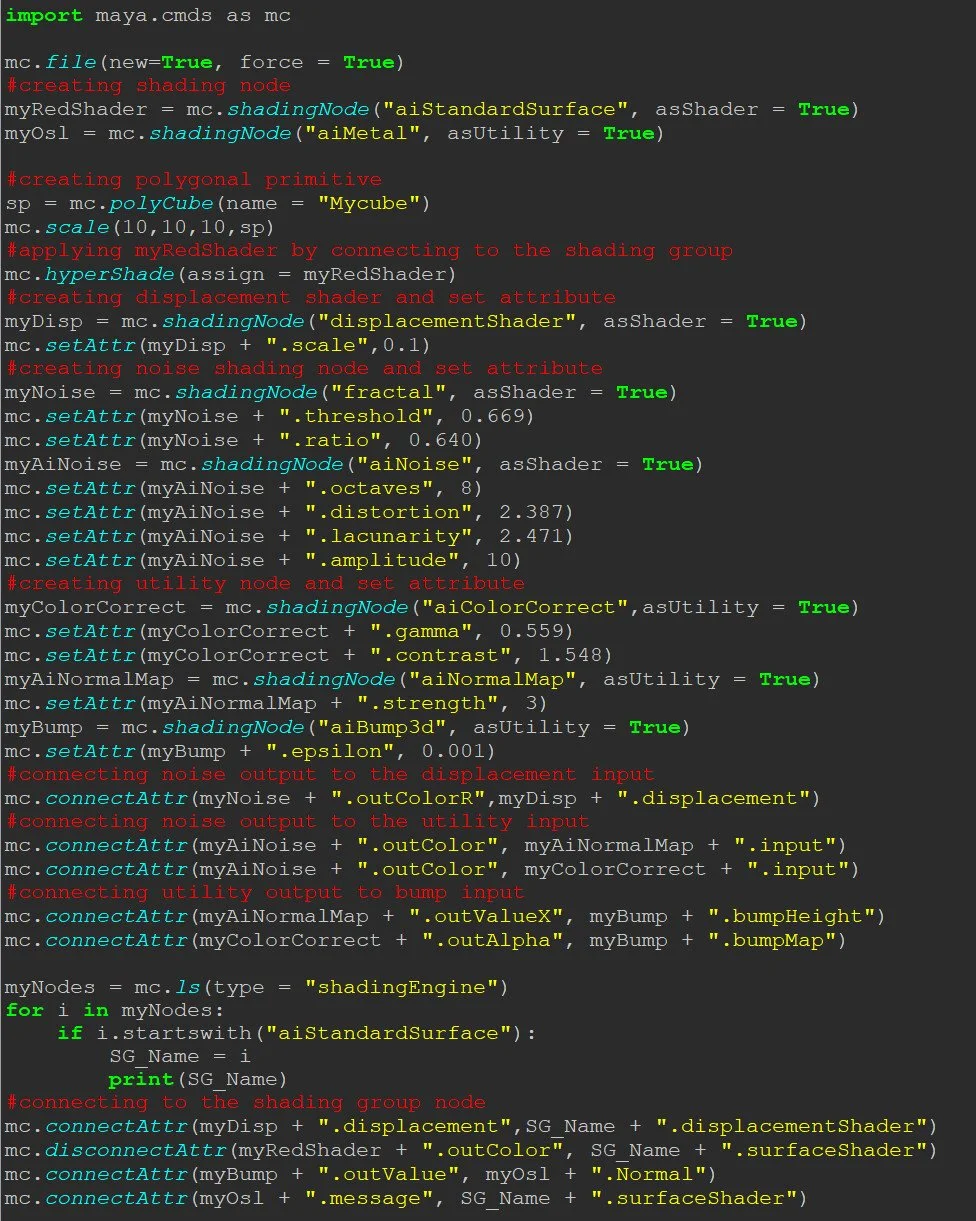This screenshot has height=1221, width=976.
Task: Click the ".epsilon" setAttr line
Action: pos(250,751)
